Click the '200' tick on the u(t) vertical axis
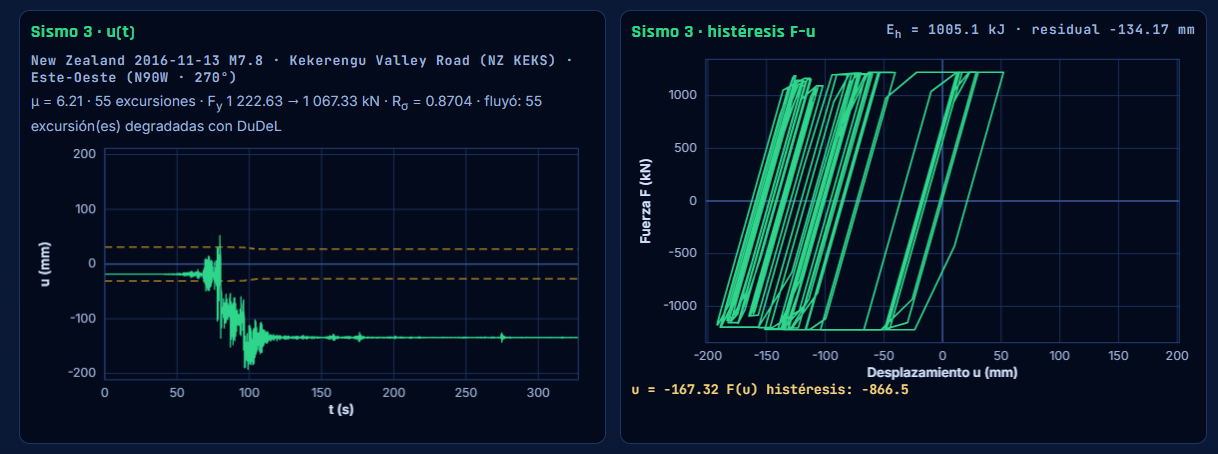The width and height of the screenshot is (1218, 454). [85, 154]
